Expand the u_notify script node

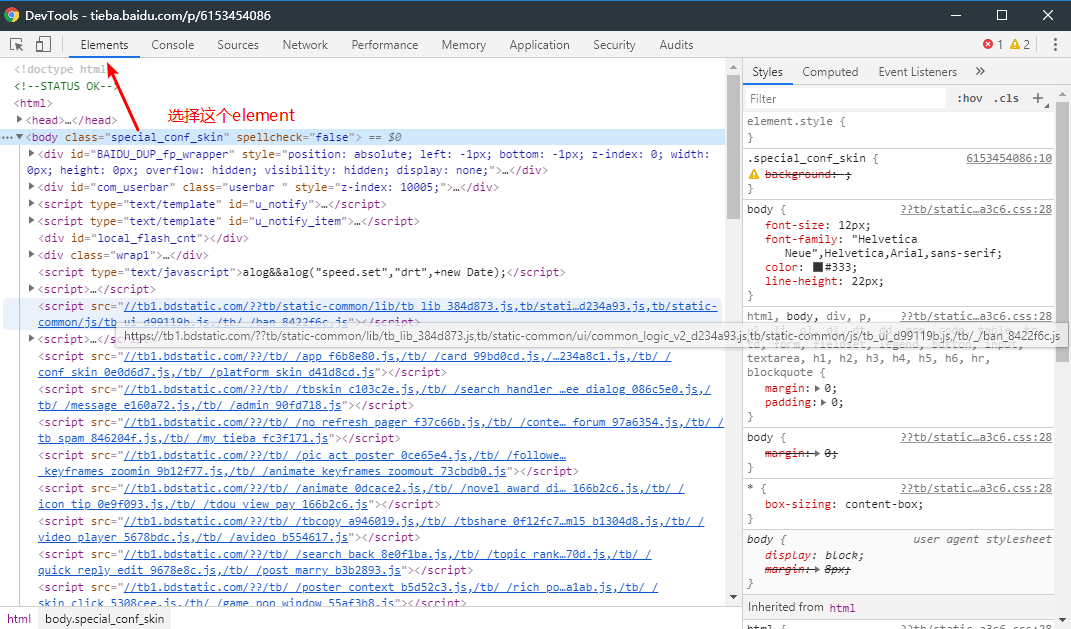(x=31, y=203)
